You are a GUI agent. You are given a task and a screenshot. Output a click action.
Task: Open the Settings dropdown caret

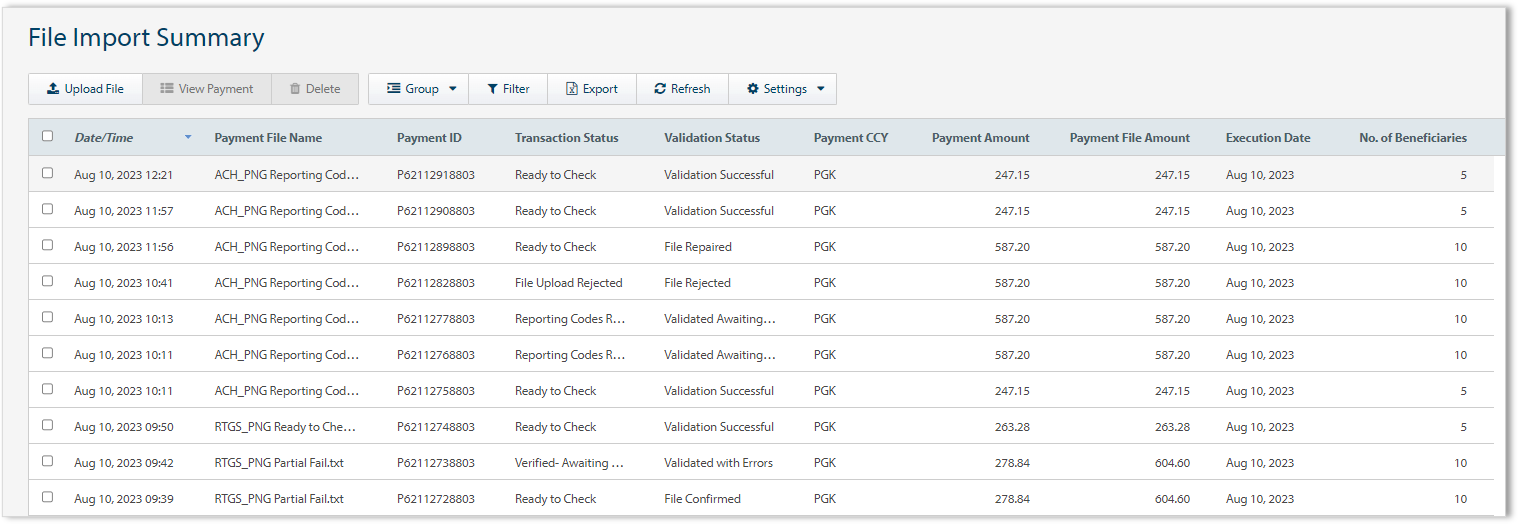820,89
